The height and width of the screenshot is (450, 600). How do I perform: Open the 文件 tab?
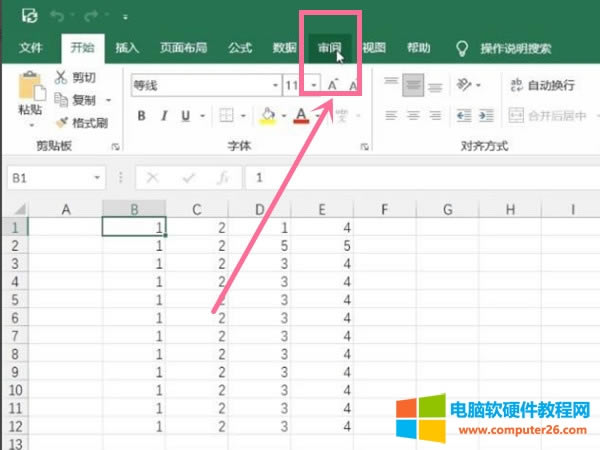pyautogui.click(x=31, y=48)
